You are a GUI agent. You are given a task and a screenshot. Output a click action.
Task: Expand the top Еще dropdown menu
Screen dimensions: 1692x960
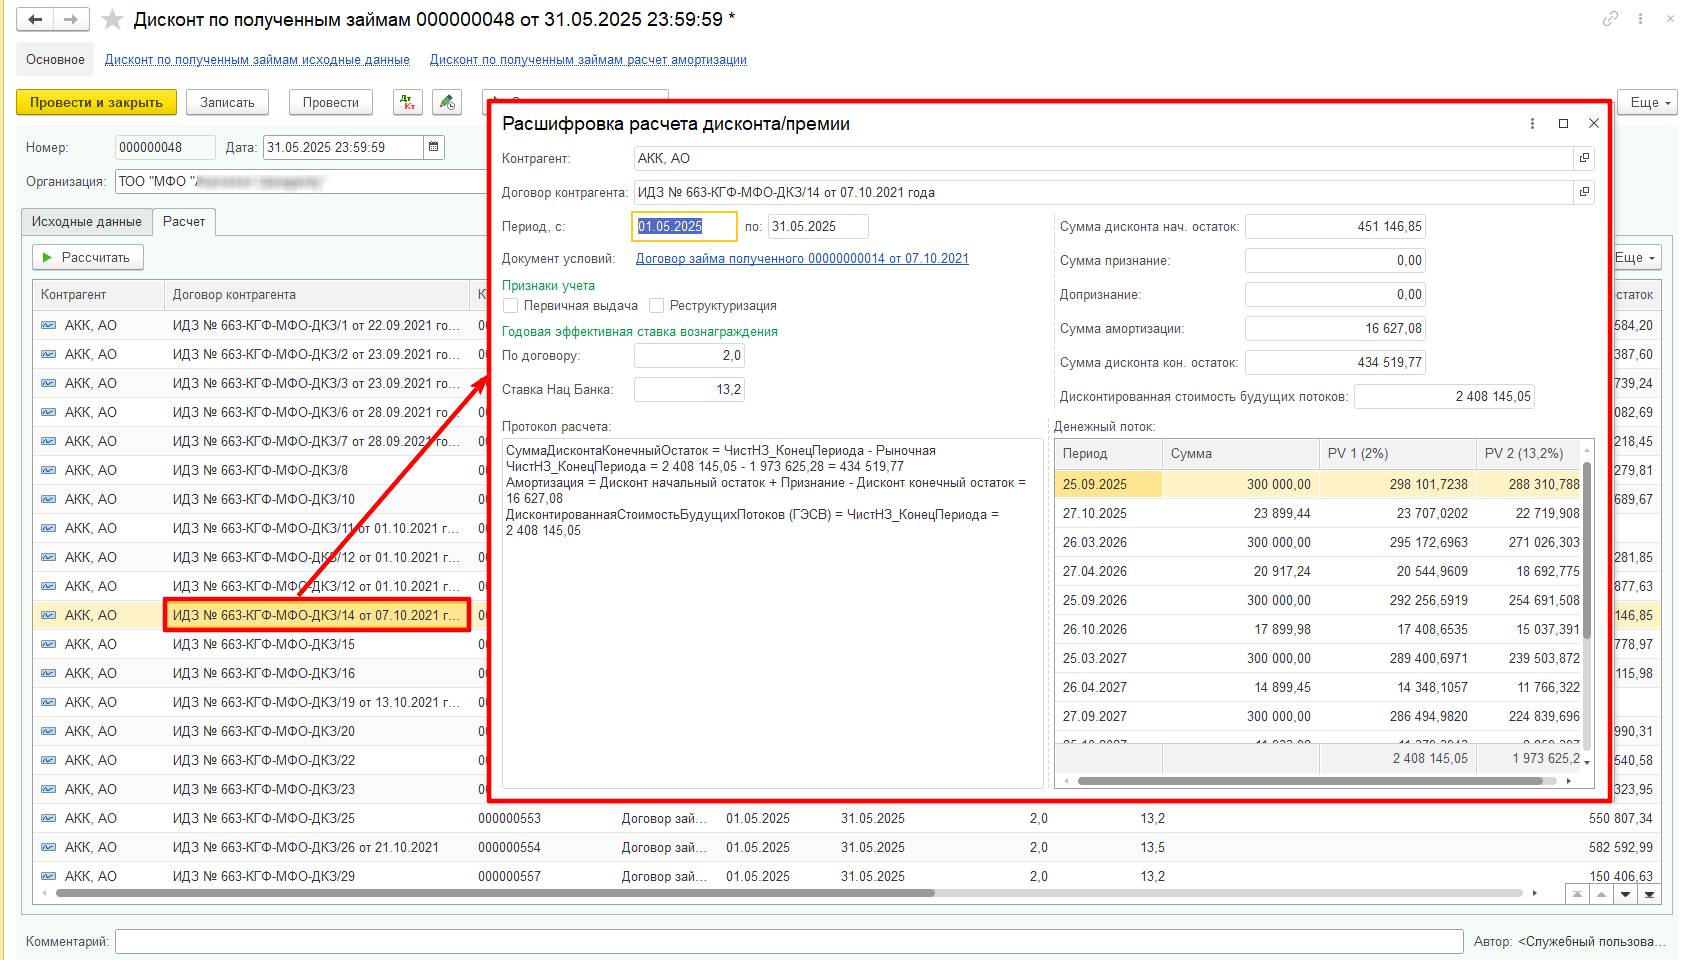(x=1650, y=102)
